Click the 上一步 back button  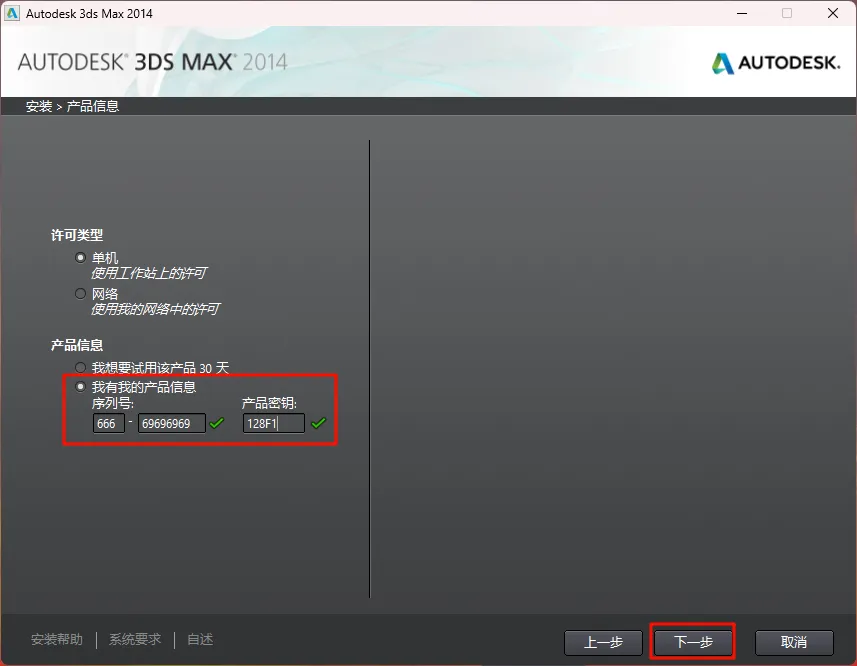point(603,642)
